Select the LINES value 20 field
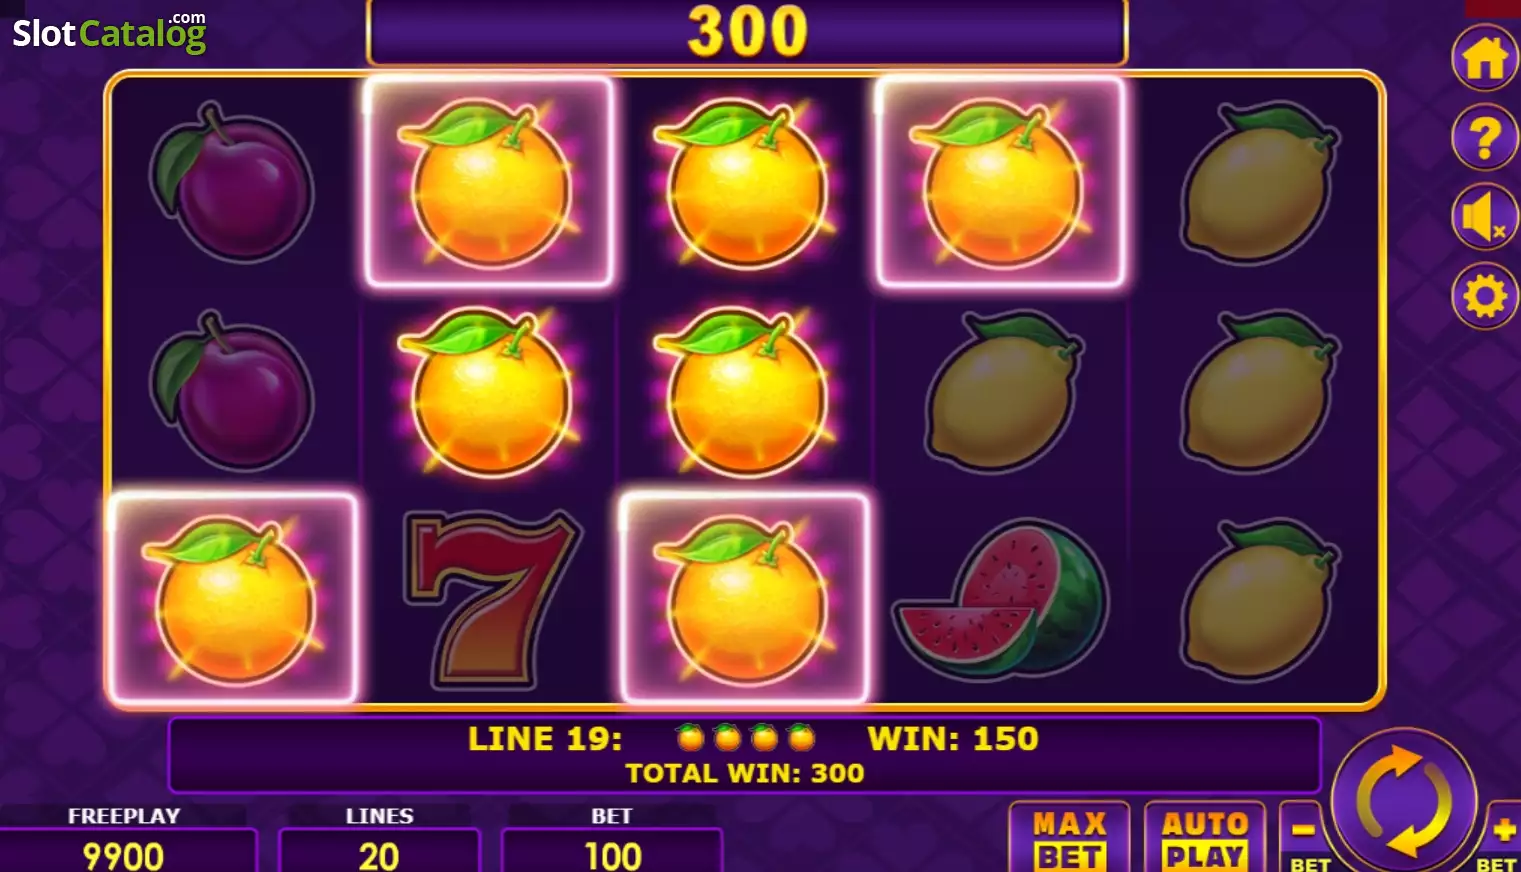Viewport: 1521px width, 872px height. point(379,852)
